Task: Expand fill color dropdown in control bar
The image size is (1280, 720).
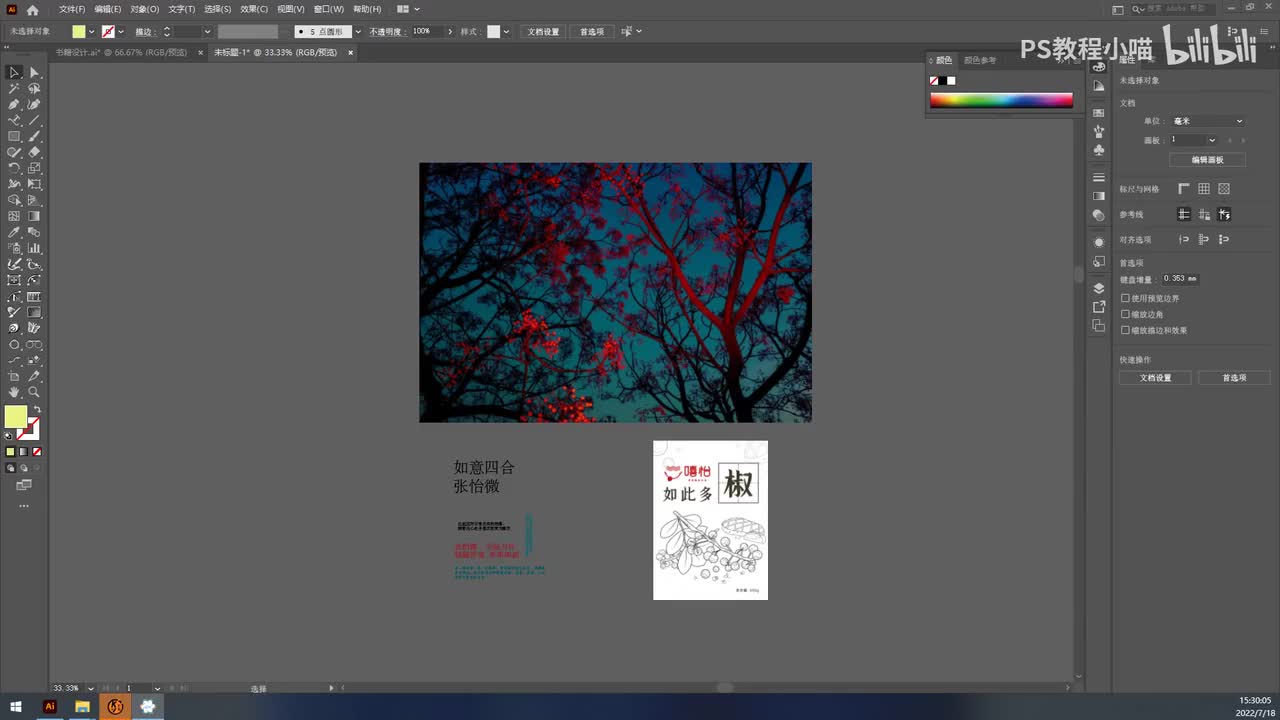Action: click(92, 31)
